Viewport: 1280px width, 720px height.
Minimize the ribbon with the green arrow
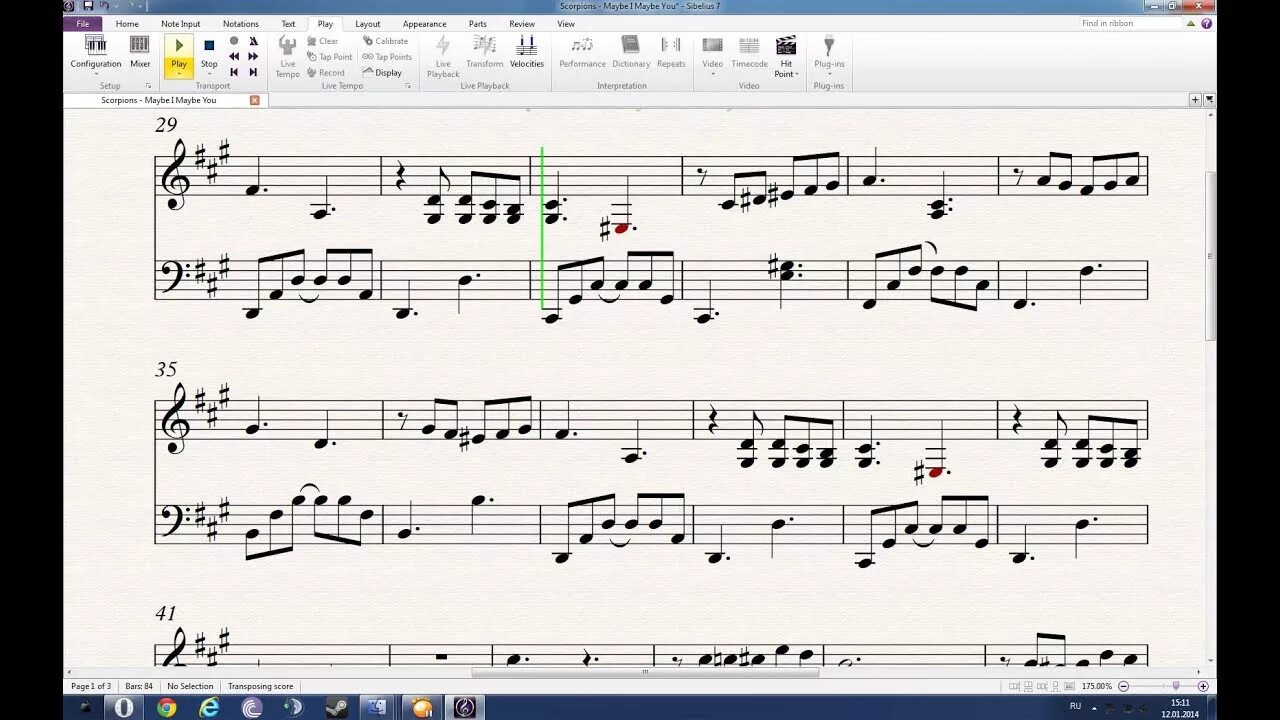click(1193, 23)
